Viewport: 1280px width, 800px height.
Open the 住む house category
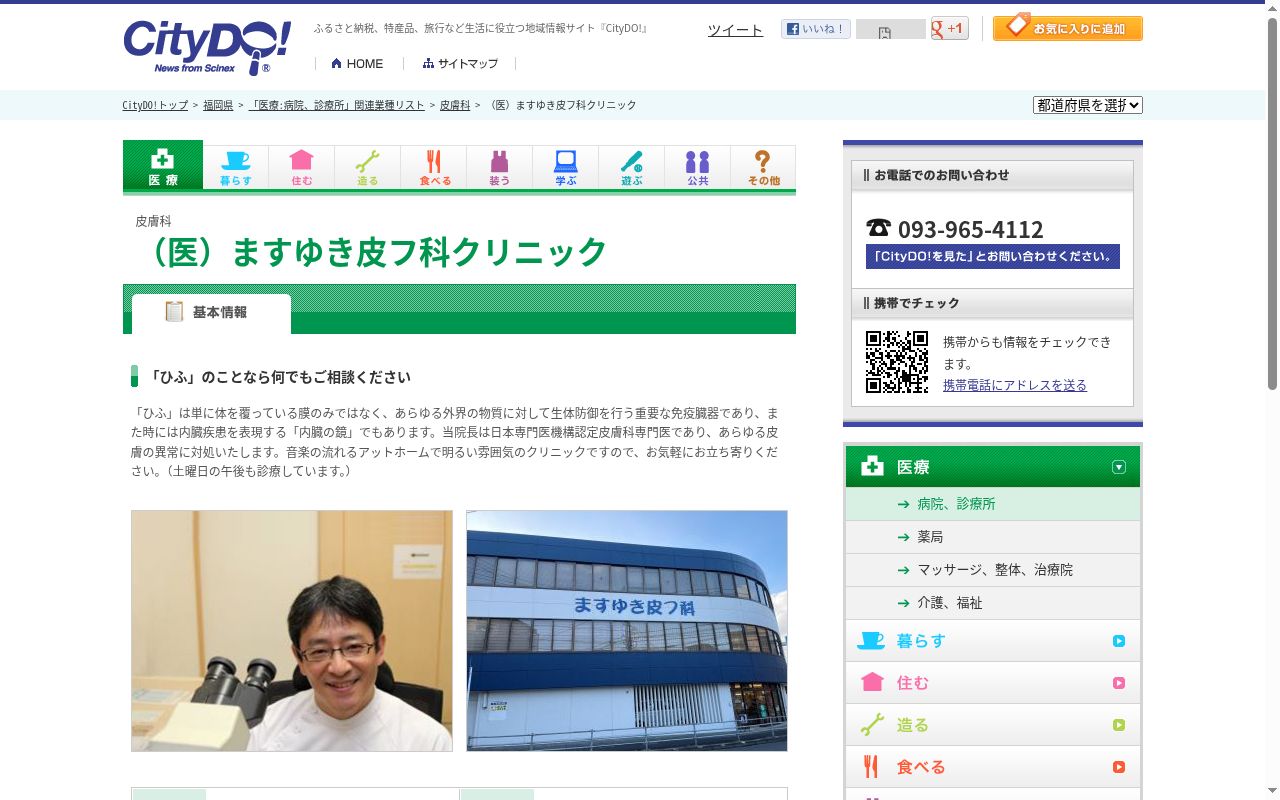pyautogui.click(x=302, y=167)
